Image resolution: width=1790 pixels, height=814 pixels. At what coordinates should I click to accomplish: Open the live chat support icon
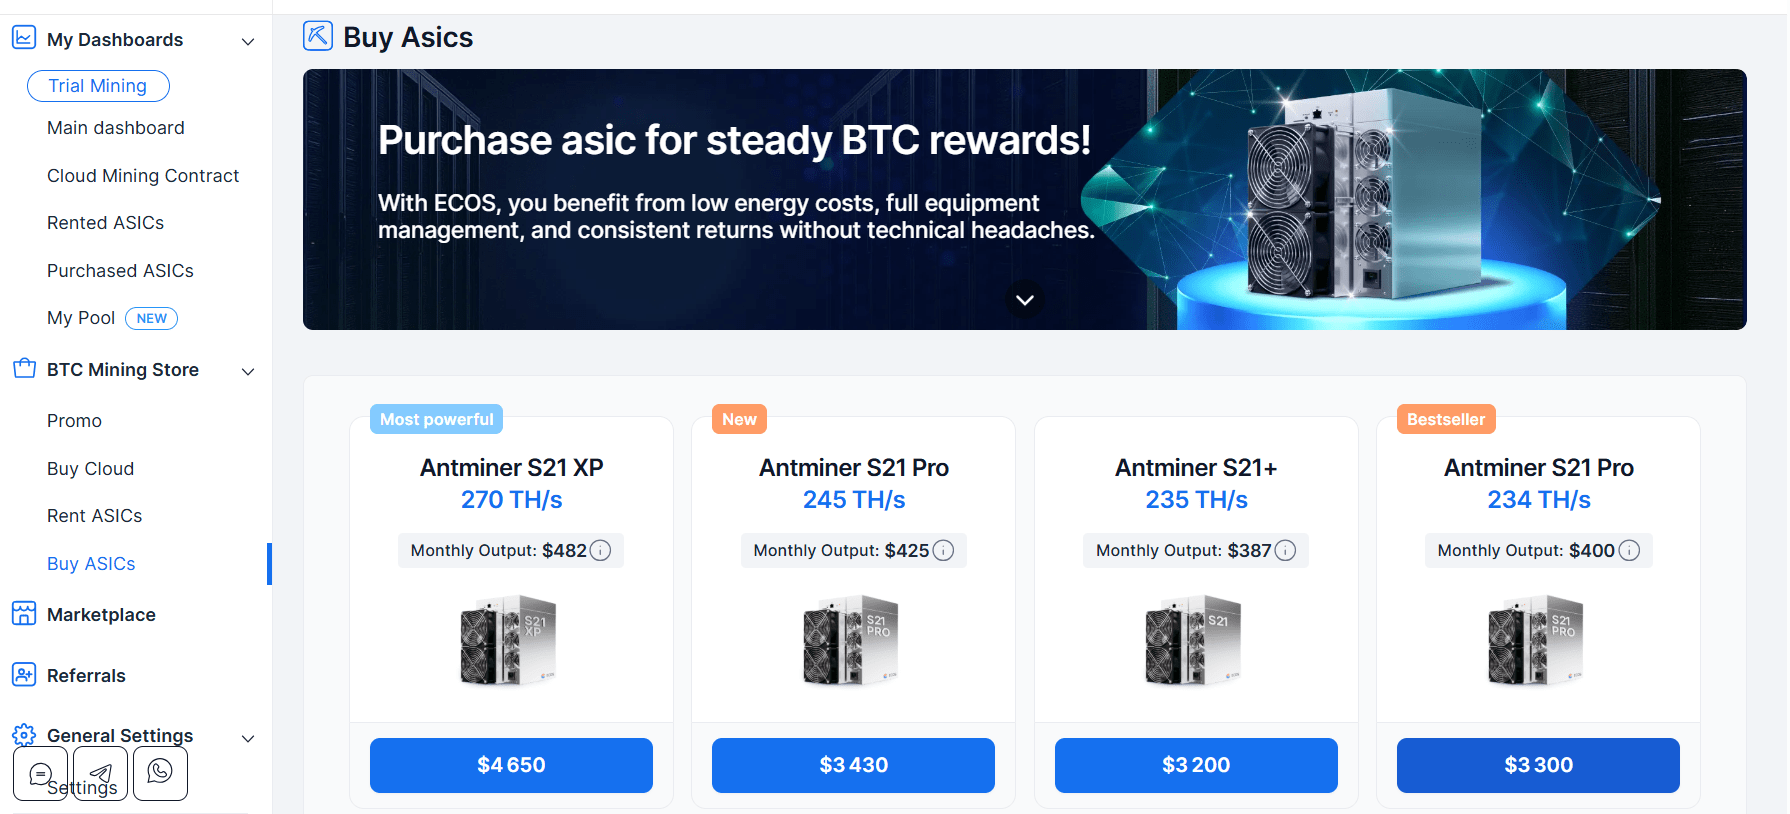pos(40,773)
